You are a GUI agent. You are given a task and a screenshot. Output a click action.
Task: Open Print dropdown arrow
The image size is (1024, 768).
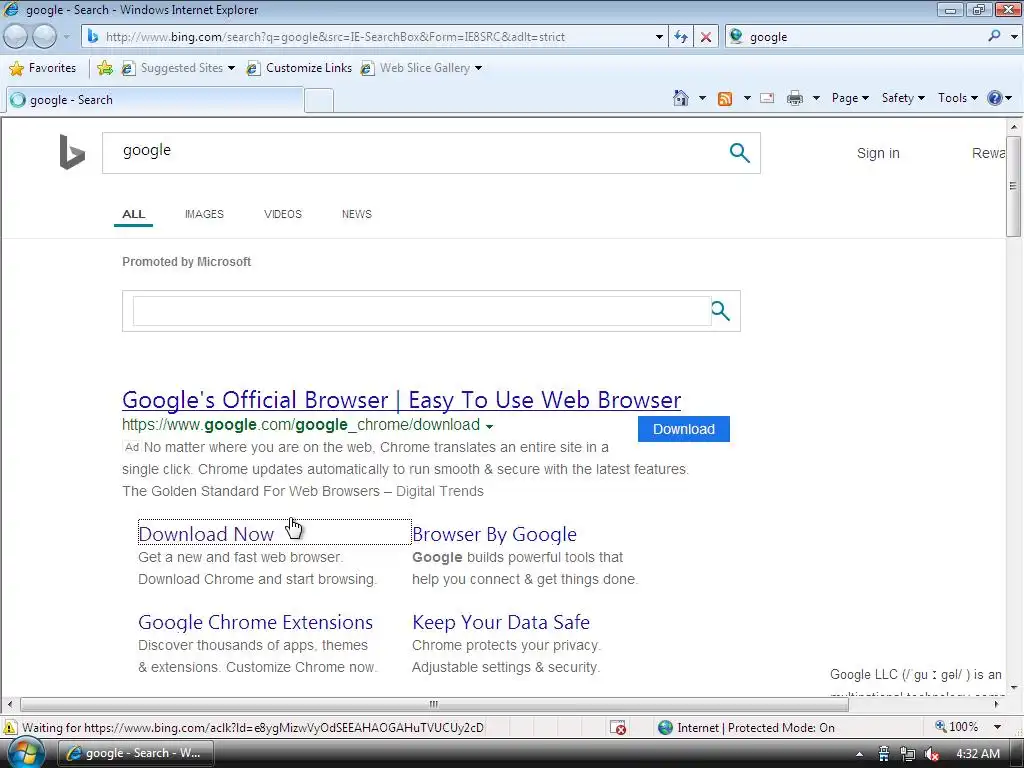click(x=816, y=99)
